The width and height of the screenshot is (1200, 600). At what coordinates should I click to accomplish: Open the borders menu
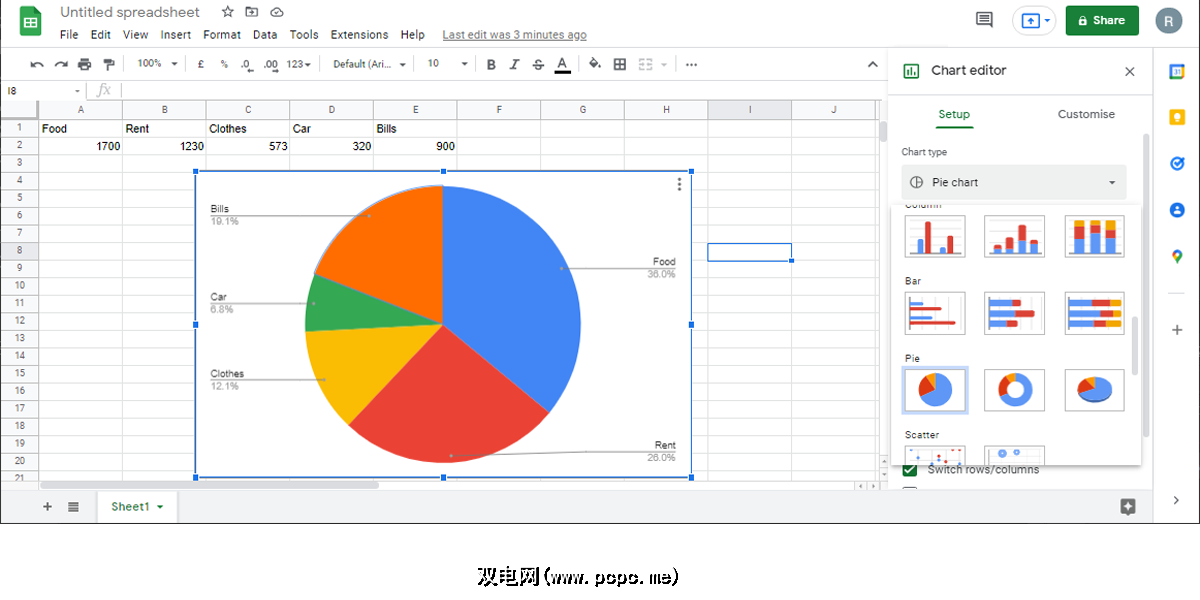[x=620, y=64]
